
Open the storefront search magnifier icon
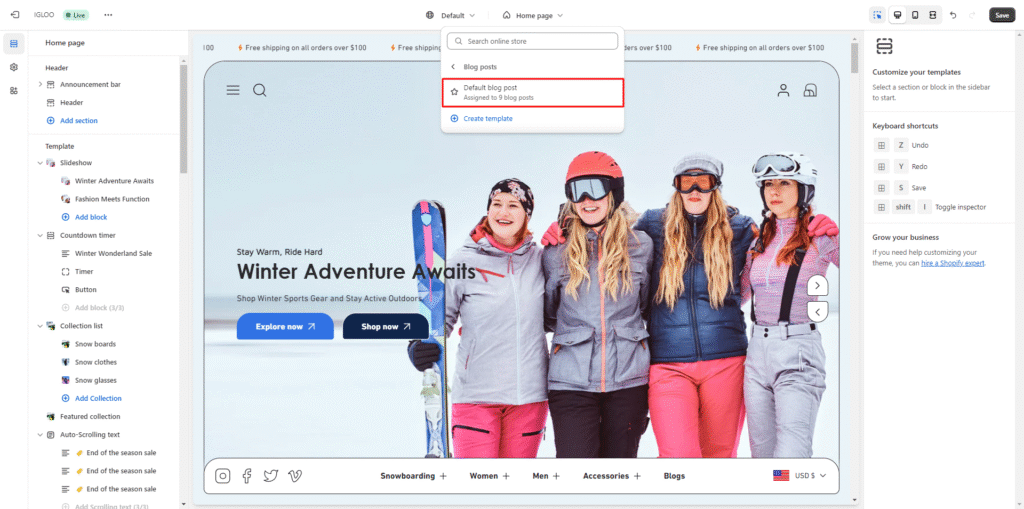click(260, 90)
